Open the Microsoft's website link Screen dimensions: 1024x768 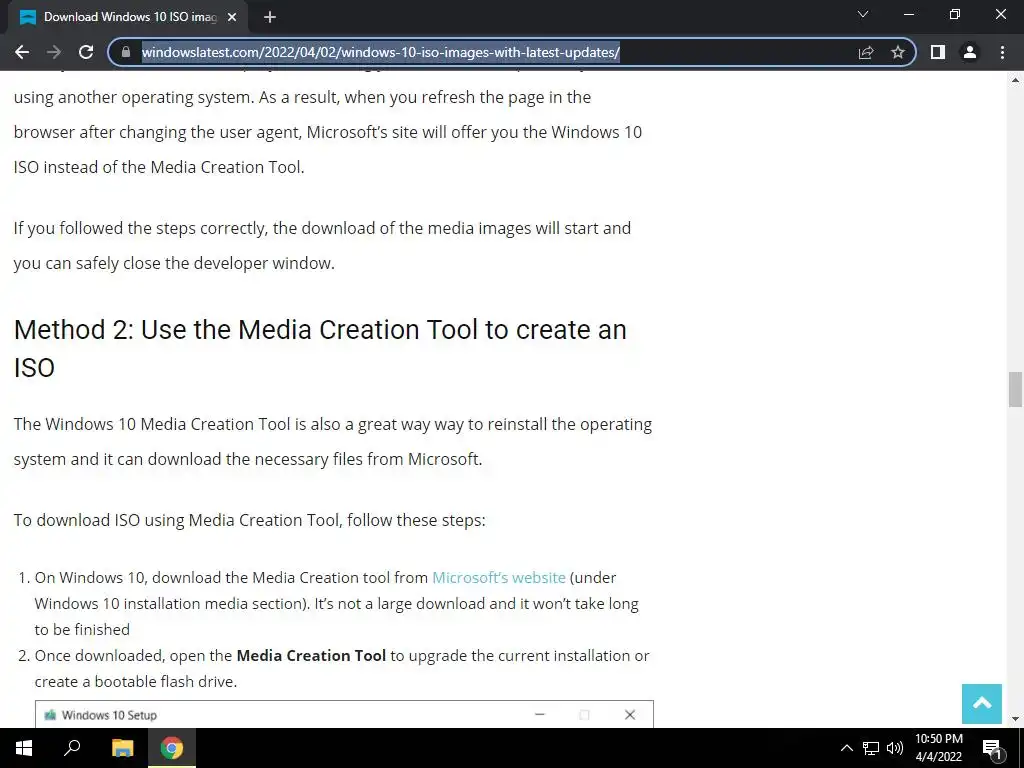click(x=499, y=577)
